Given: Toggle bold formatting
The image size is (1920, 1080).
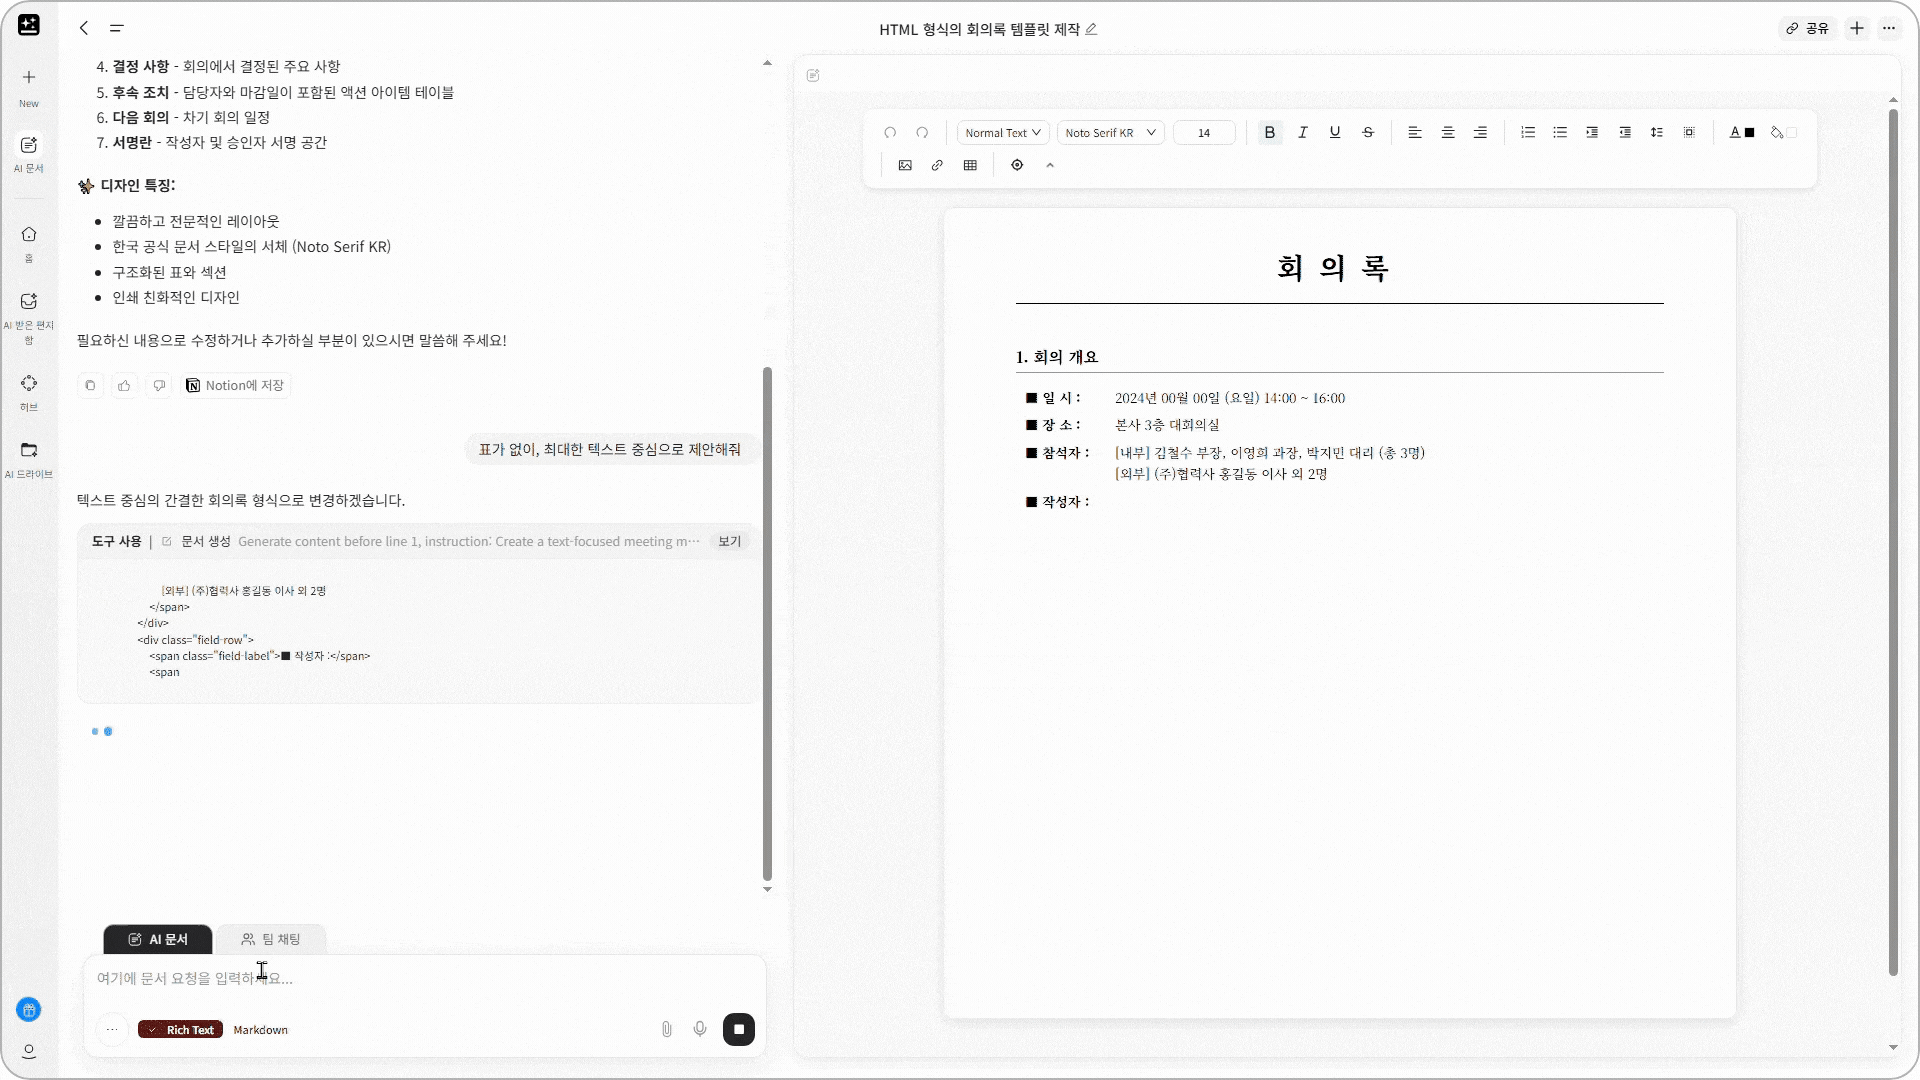Looking at the screenshot, I should click(x=1269, y=132).
